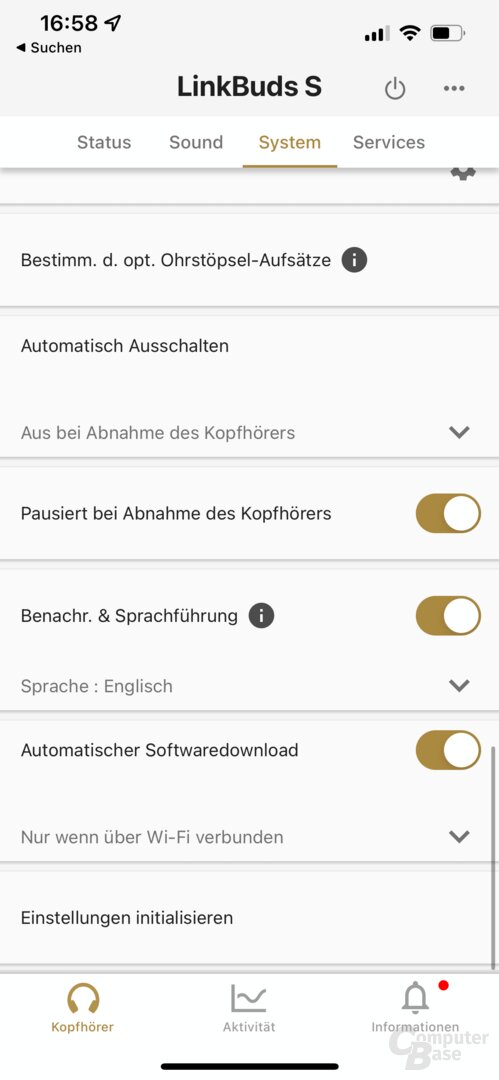This screenshot has width=499, height=1080.
Task: Show info for Ohrstöpsel-Aufsätze
Action: tap(354, 260)
